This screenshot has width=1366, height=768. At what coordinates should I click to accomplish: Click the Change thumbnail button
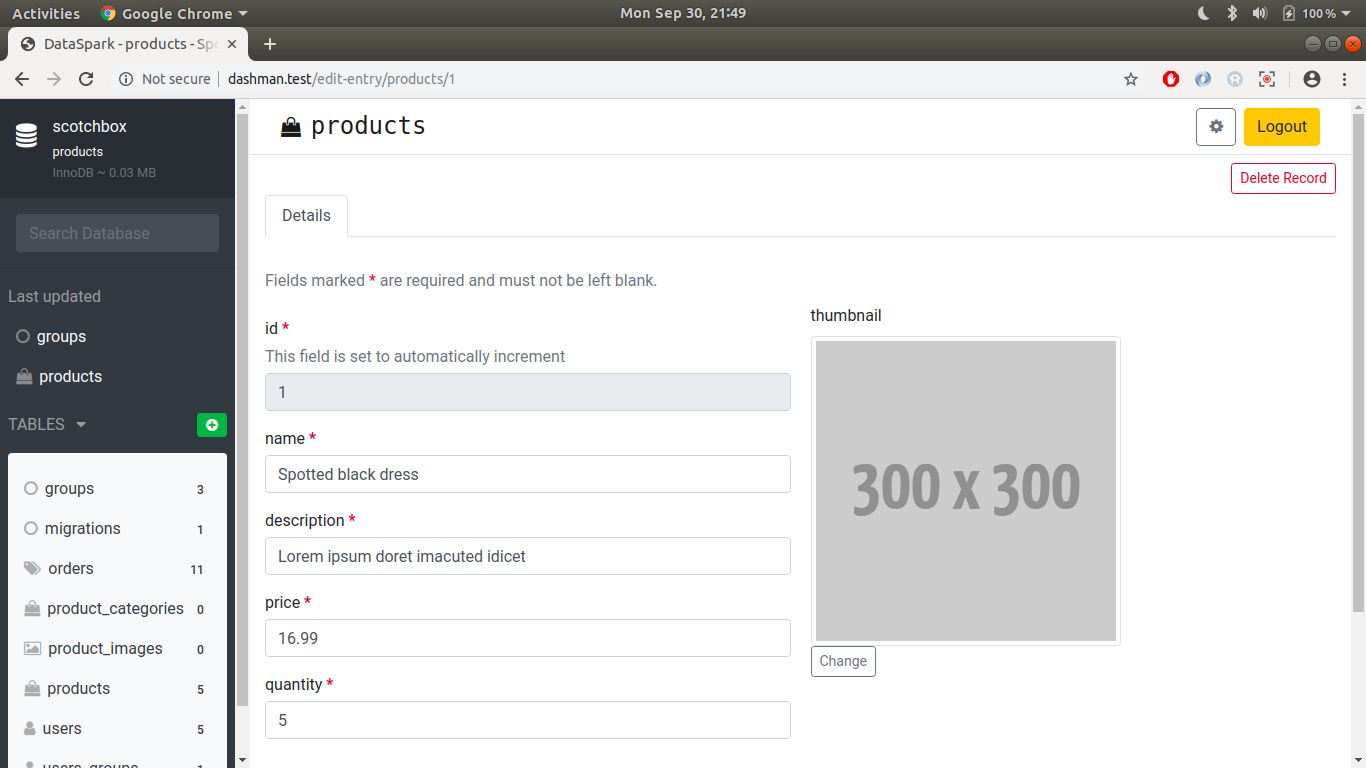click(x=843, y=661)
